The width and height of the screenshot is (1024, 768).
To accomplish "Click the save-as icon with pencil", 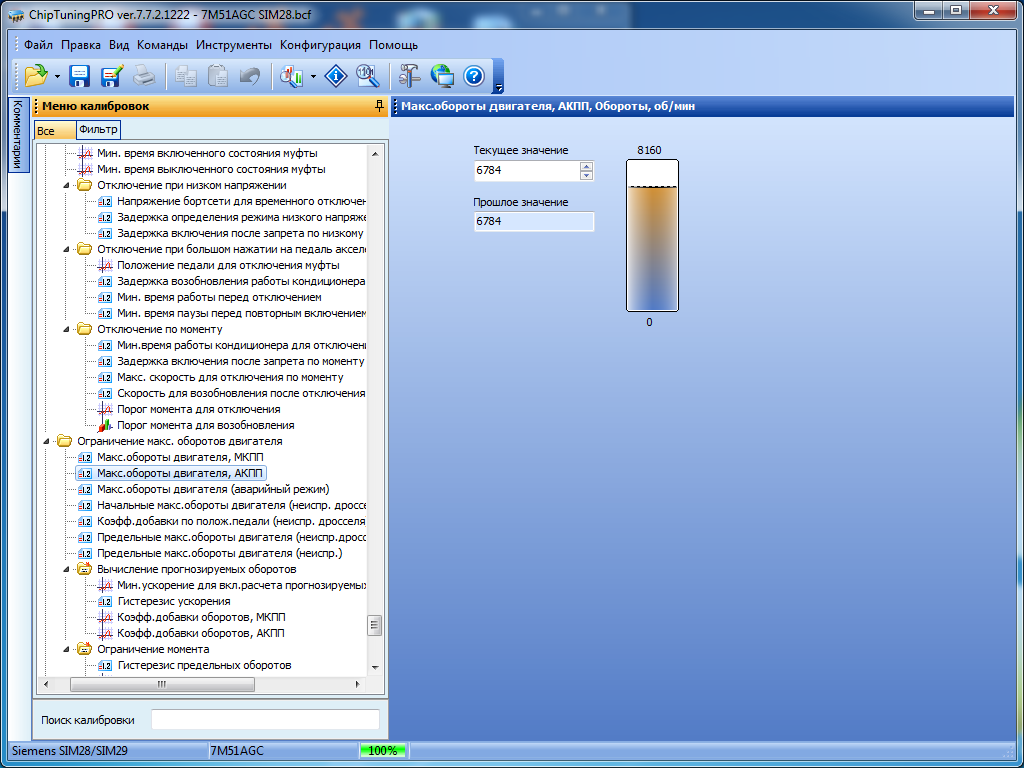I will coord(111,76).
